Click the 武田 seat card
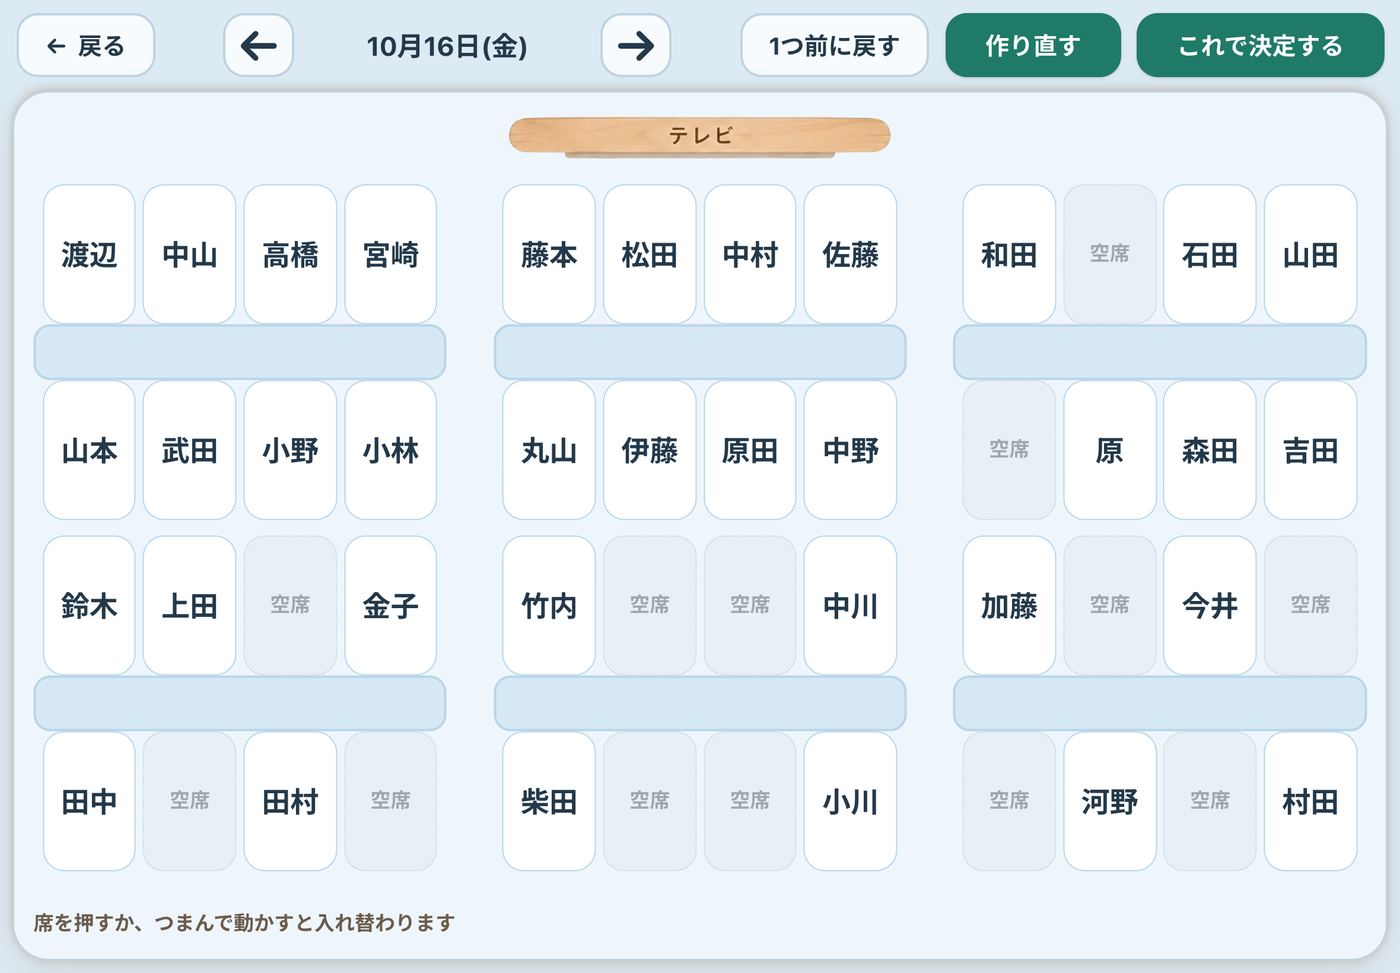Screen dimensions: 1400x973 pyautogui.click(x=189, y=450)
